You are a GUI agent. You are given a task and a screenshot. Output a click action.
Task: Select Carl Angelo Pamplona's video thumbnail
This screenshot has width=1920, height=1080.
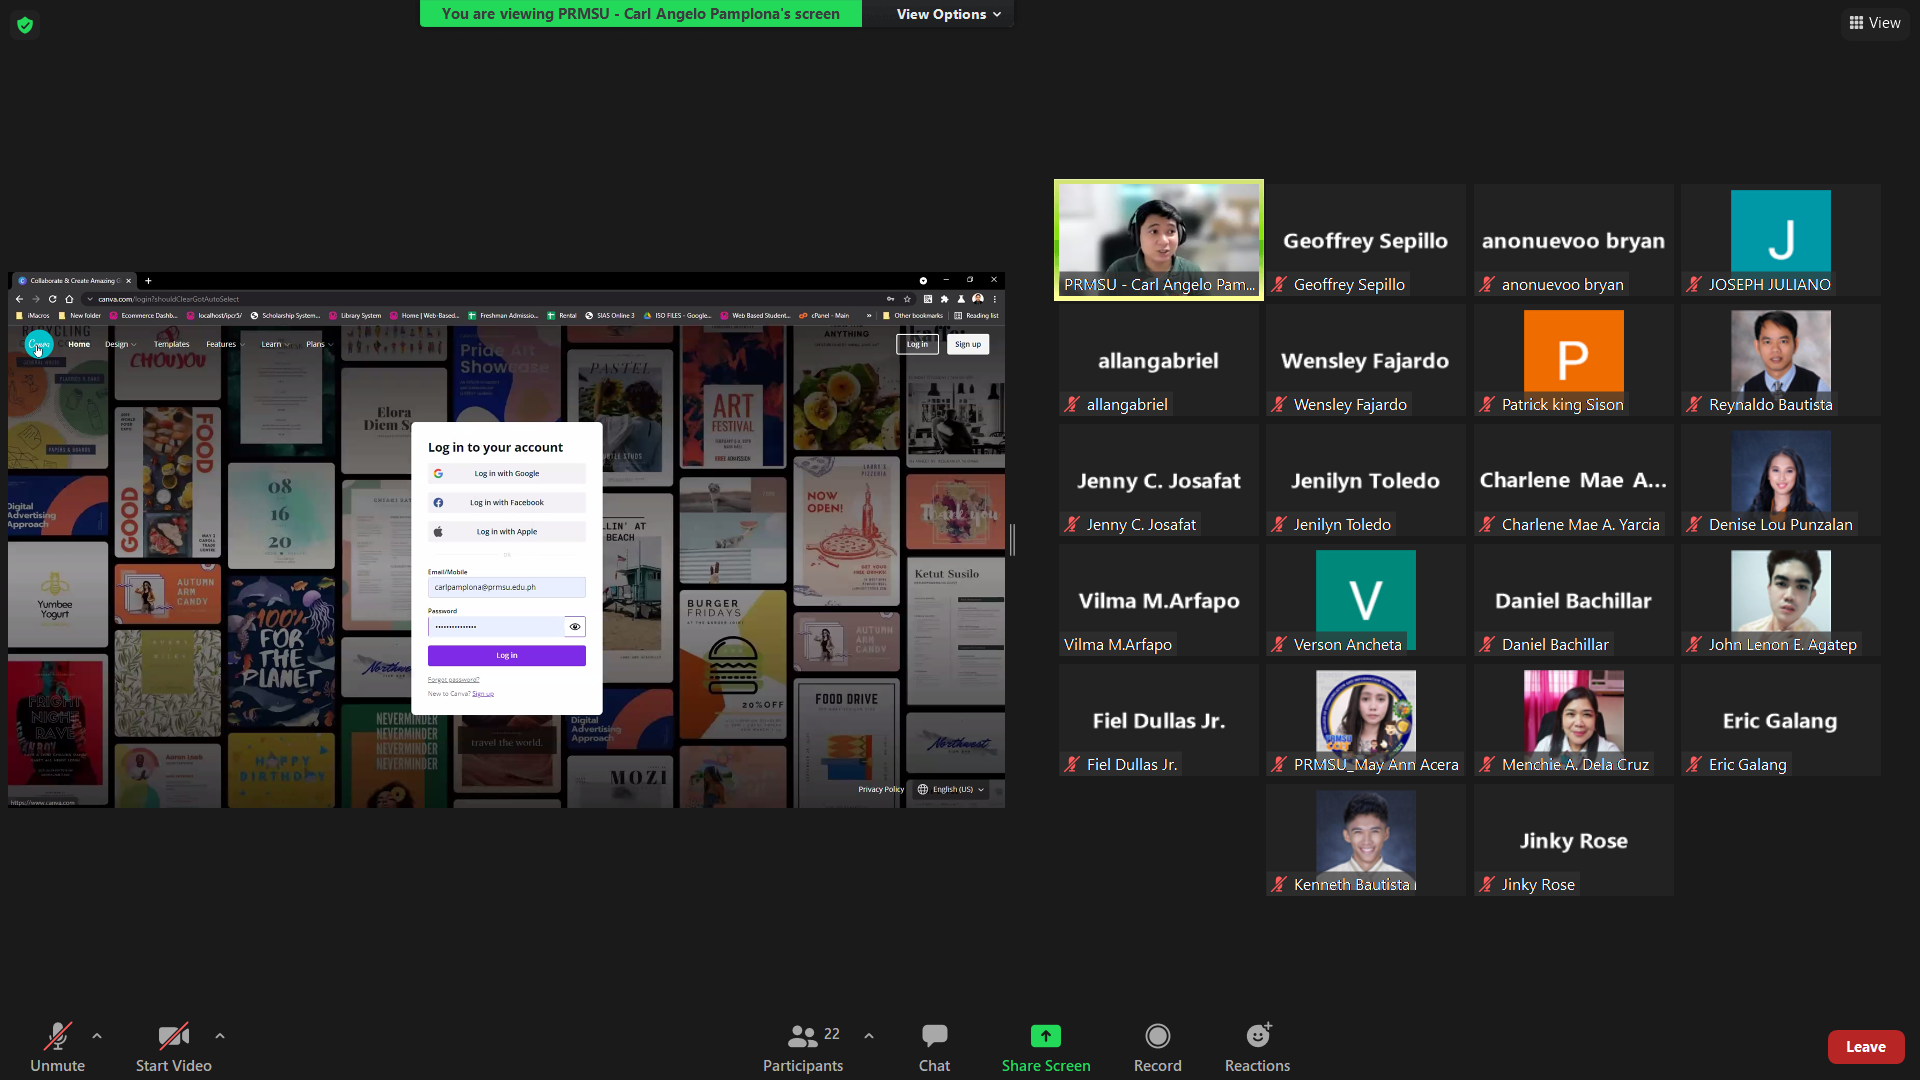click(x=1158, y=240)
